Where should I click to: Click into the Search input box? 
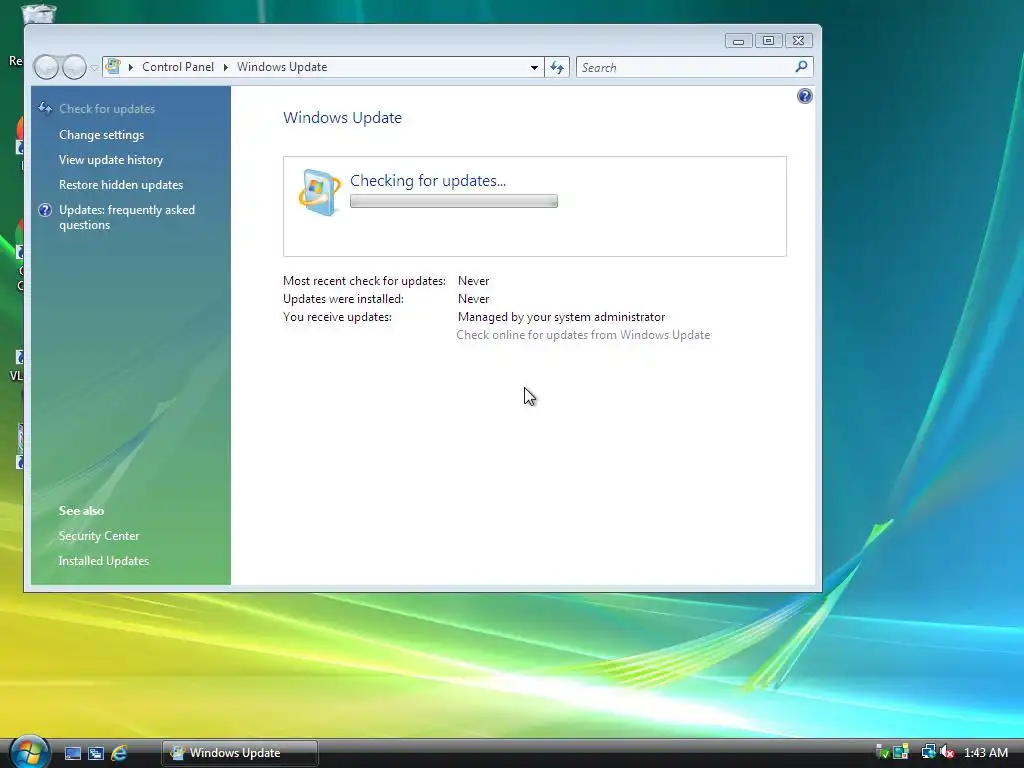click(686, 67)
